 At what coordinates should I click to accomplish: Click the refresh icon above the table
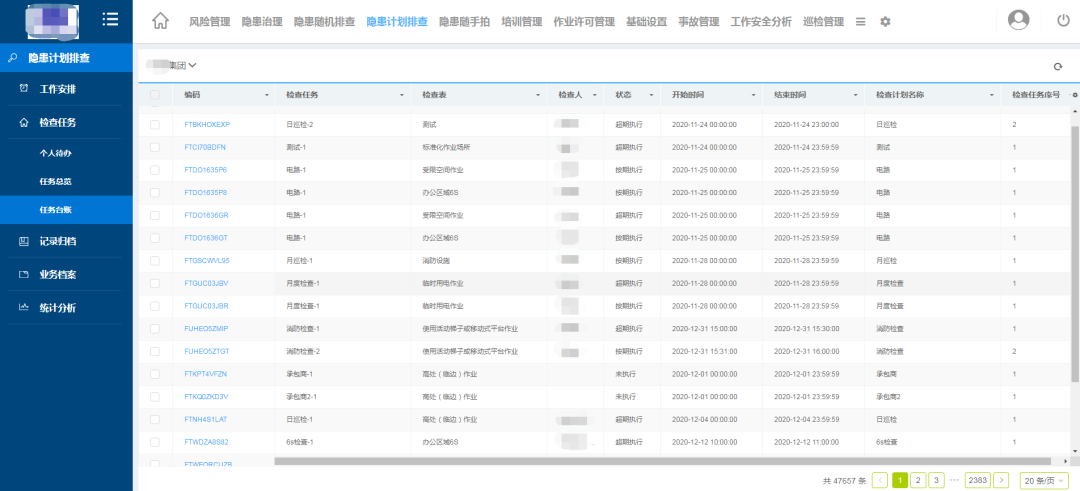(1058, 66)
